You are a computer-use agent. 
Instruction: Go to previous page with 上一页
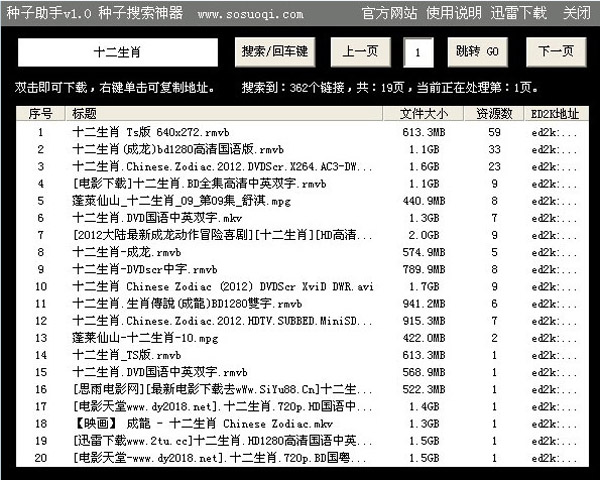[x=360, y=52]
